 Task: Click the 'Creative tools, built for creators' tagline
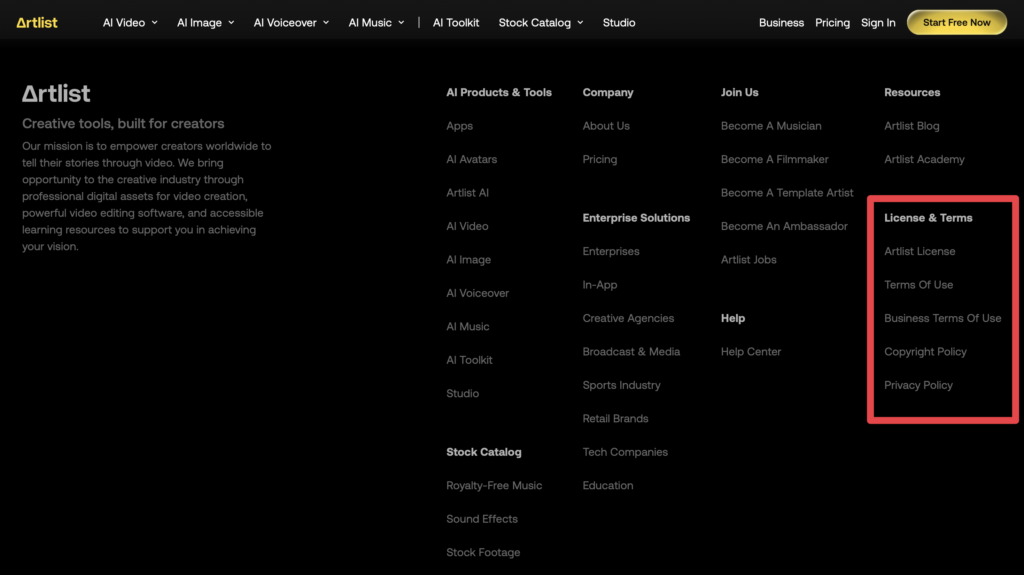[123, 123]
